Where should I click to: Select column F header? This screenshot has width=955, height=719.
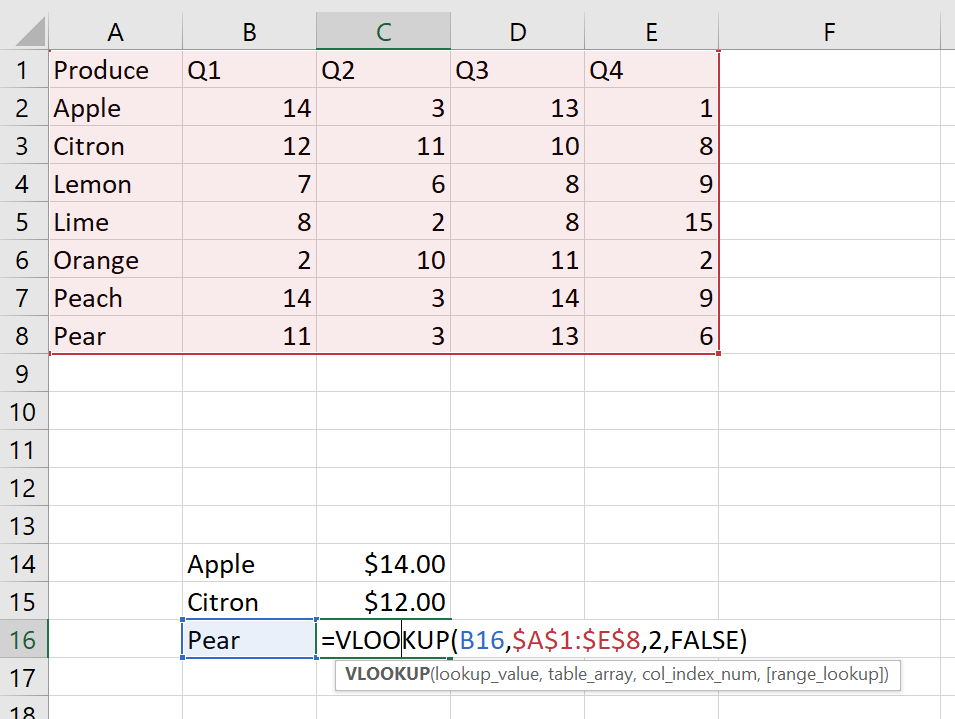pos(828,31)
